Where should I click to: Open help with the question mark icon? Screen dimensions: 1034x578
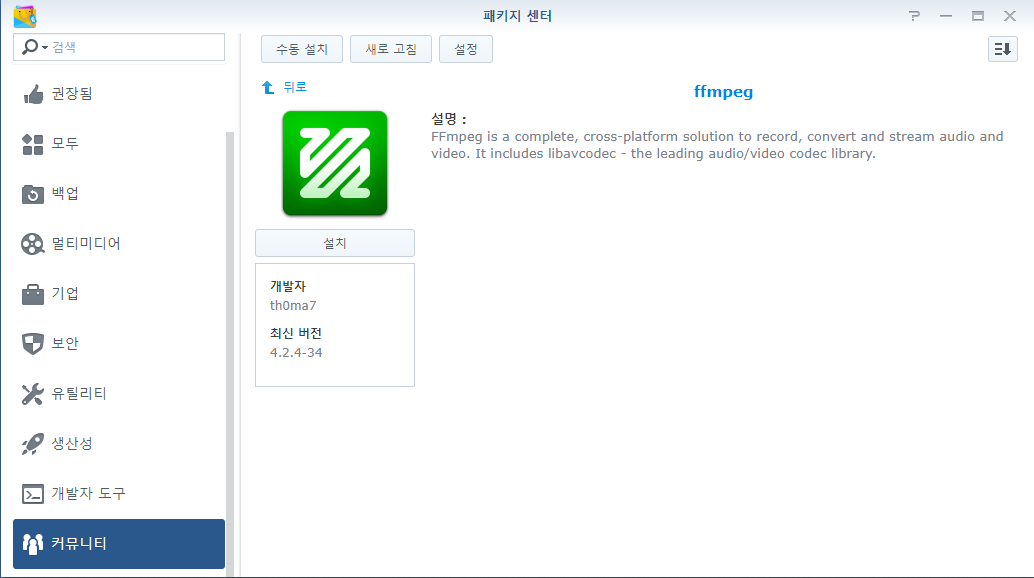point(914,16)
